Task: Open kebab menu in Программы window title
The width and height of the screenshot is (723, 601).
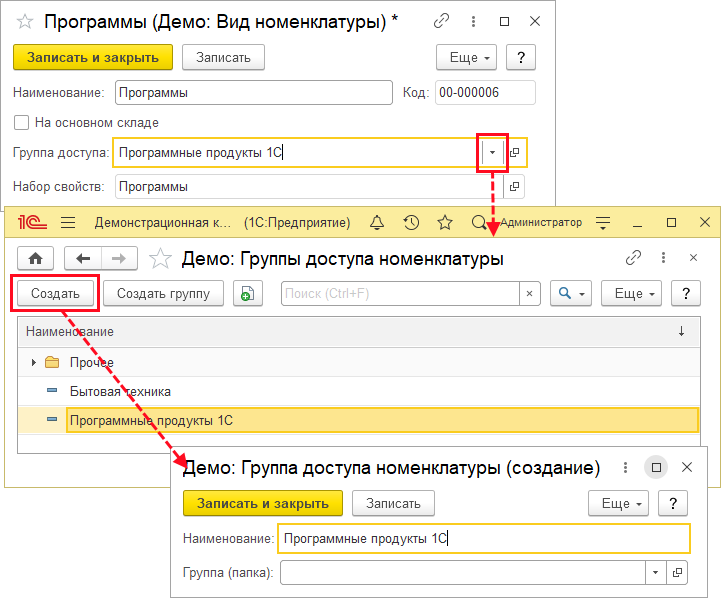Action: point(473,21)
